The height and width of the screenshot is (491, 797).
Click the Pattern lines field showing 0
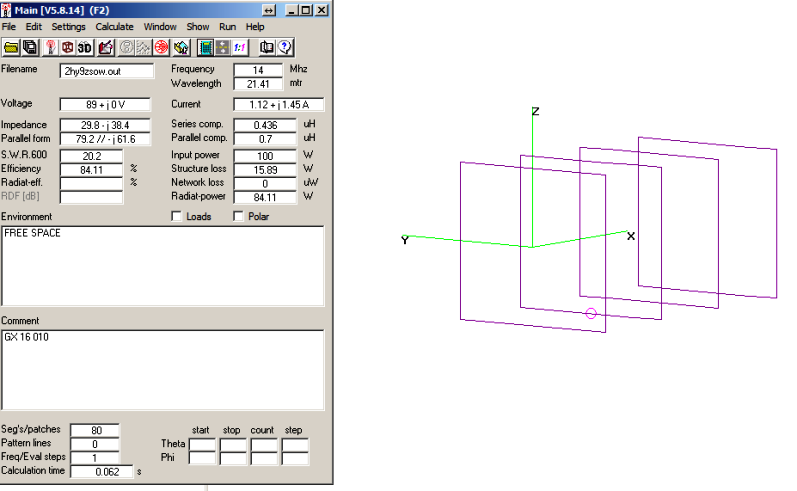coord(95,444)
